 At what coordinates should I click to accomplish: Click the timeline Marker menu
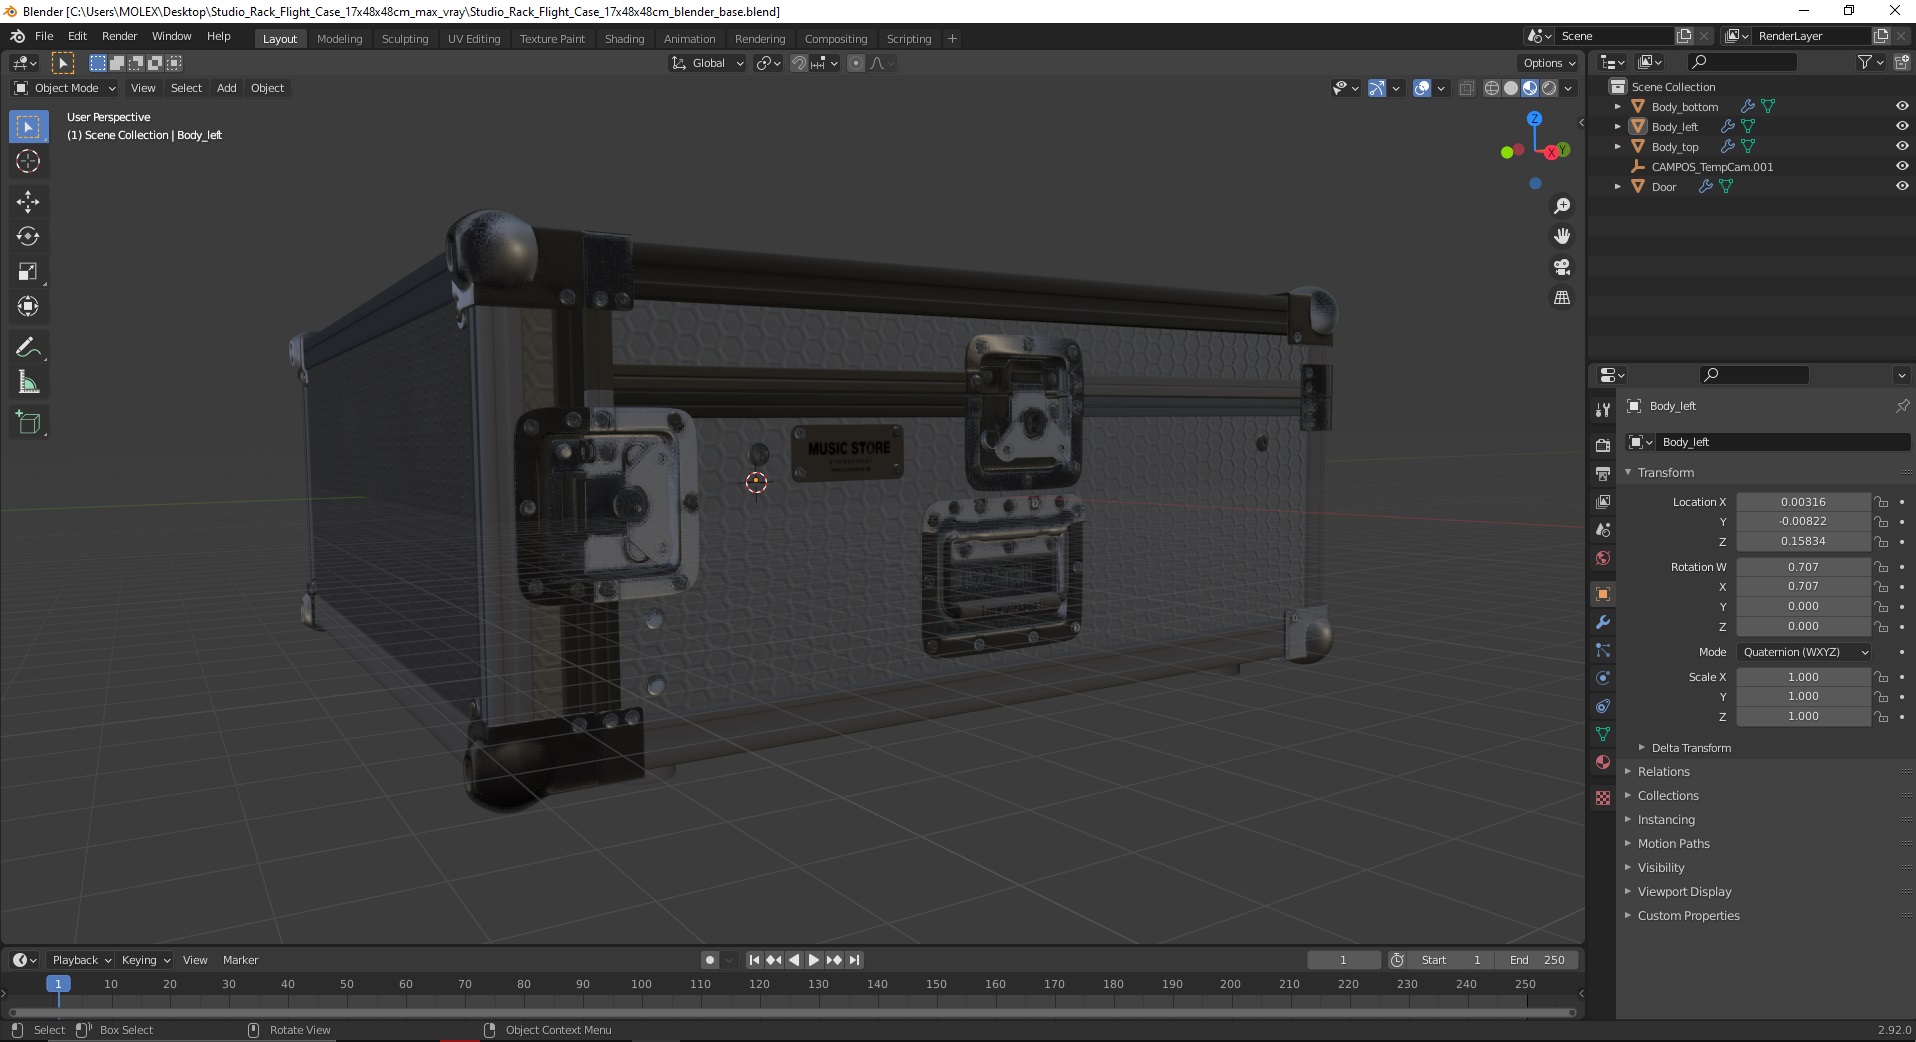tap(240, 960)
